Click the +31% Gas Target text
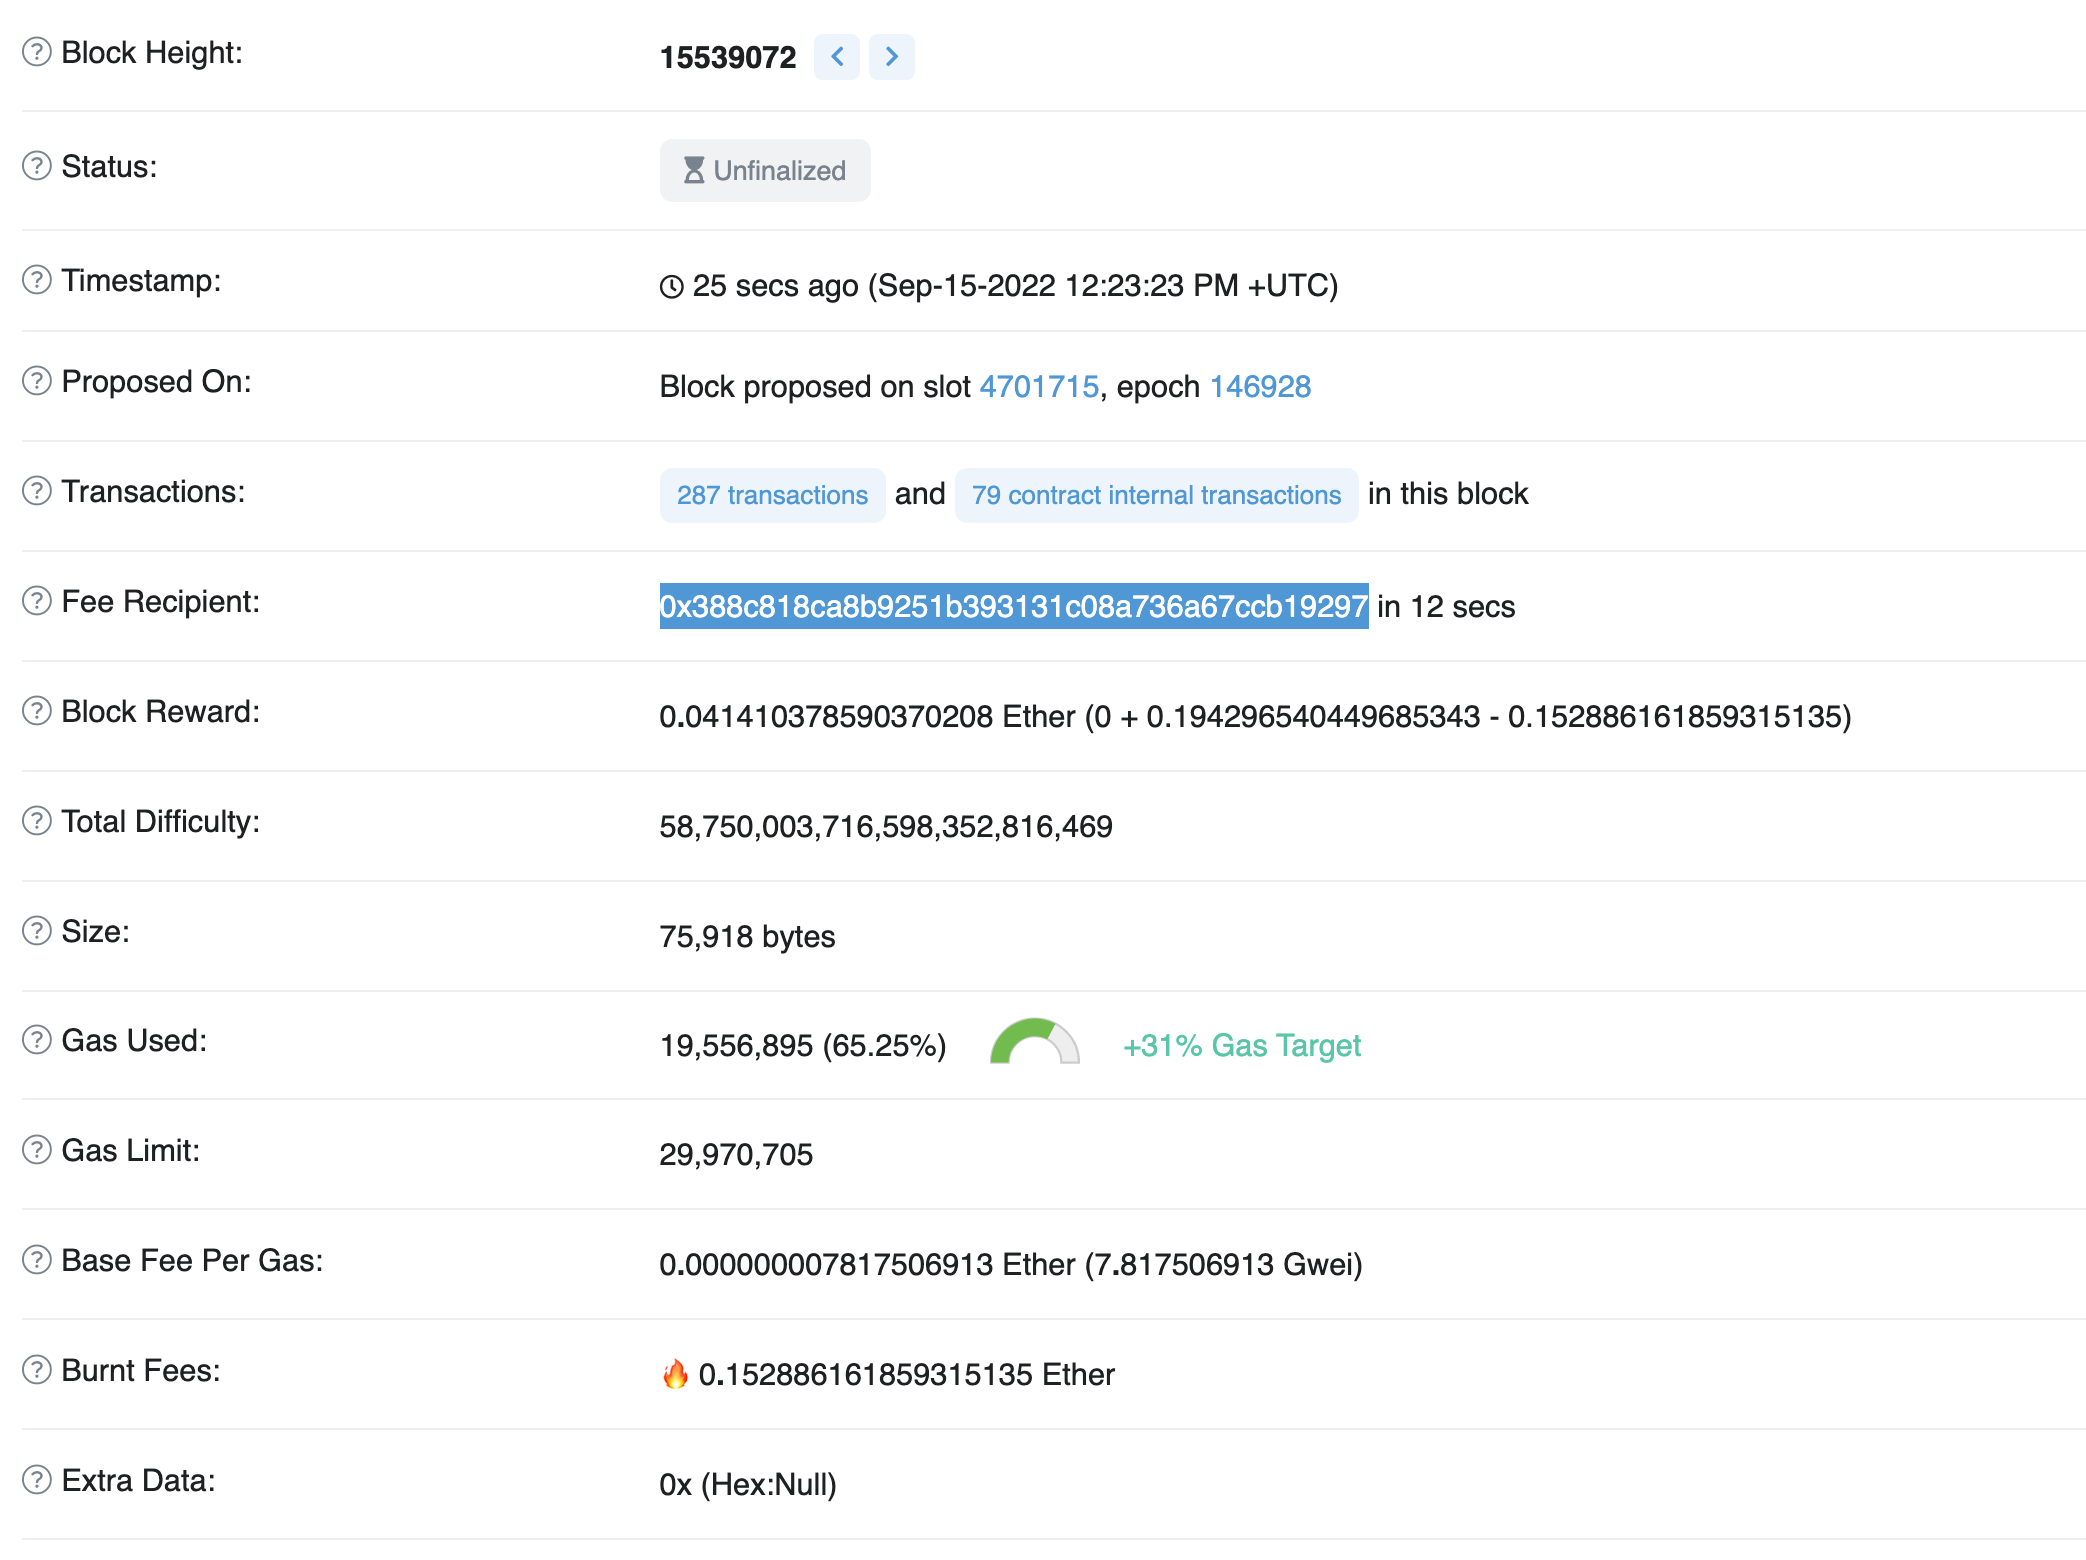Screen dimensions: 2086x1560 click(x=1242, y=1045)
